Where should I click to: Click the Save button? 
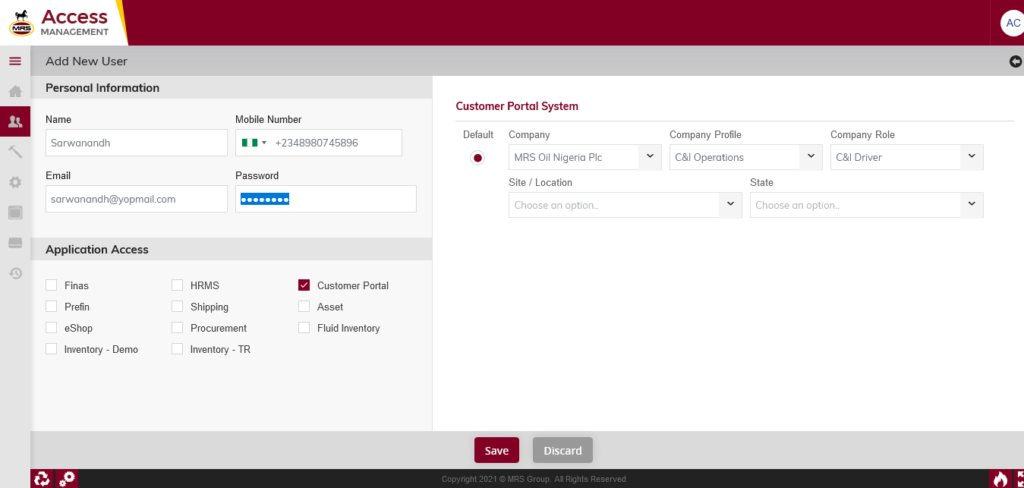[x=496, y=450]
